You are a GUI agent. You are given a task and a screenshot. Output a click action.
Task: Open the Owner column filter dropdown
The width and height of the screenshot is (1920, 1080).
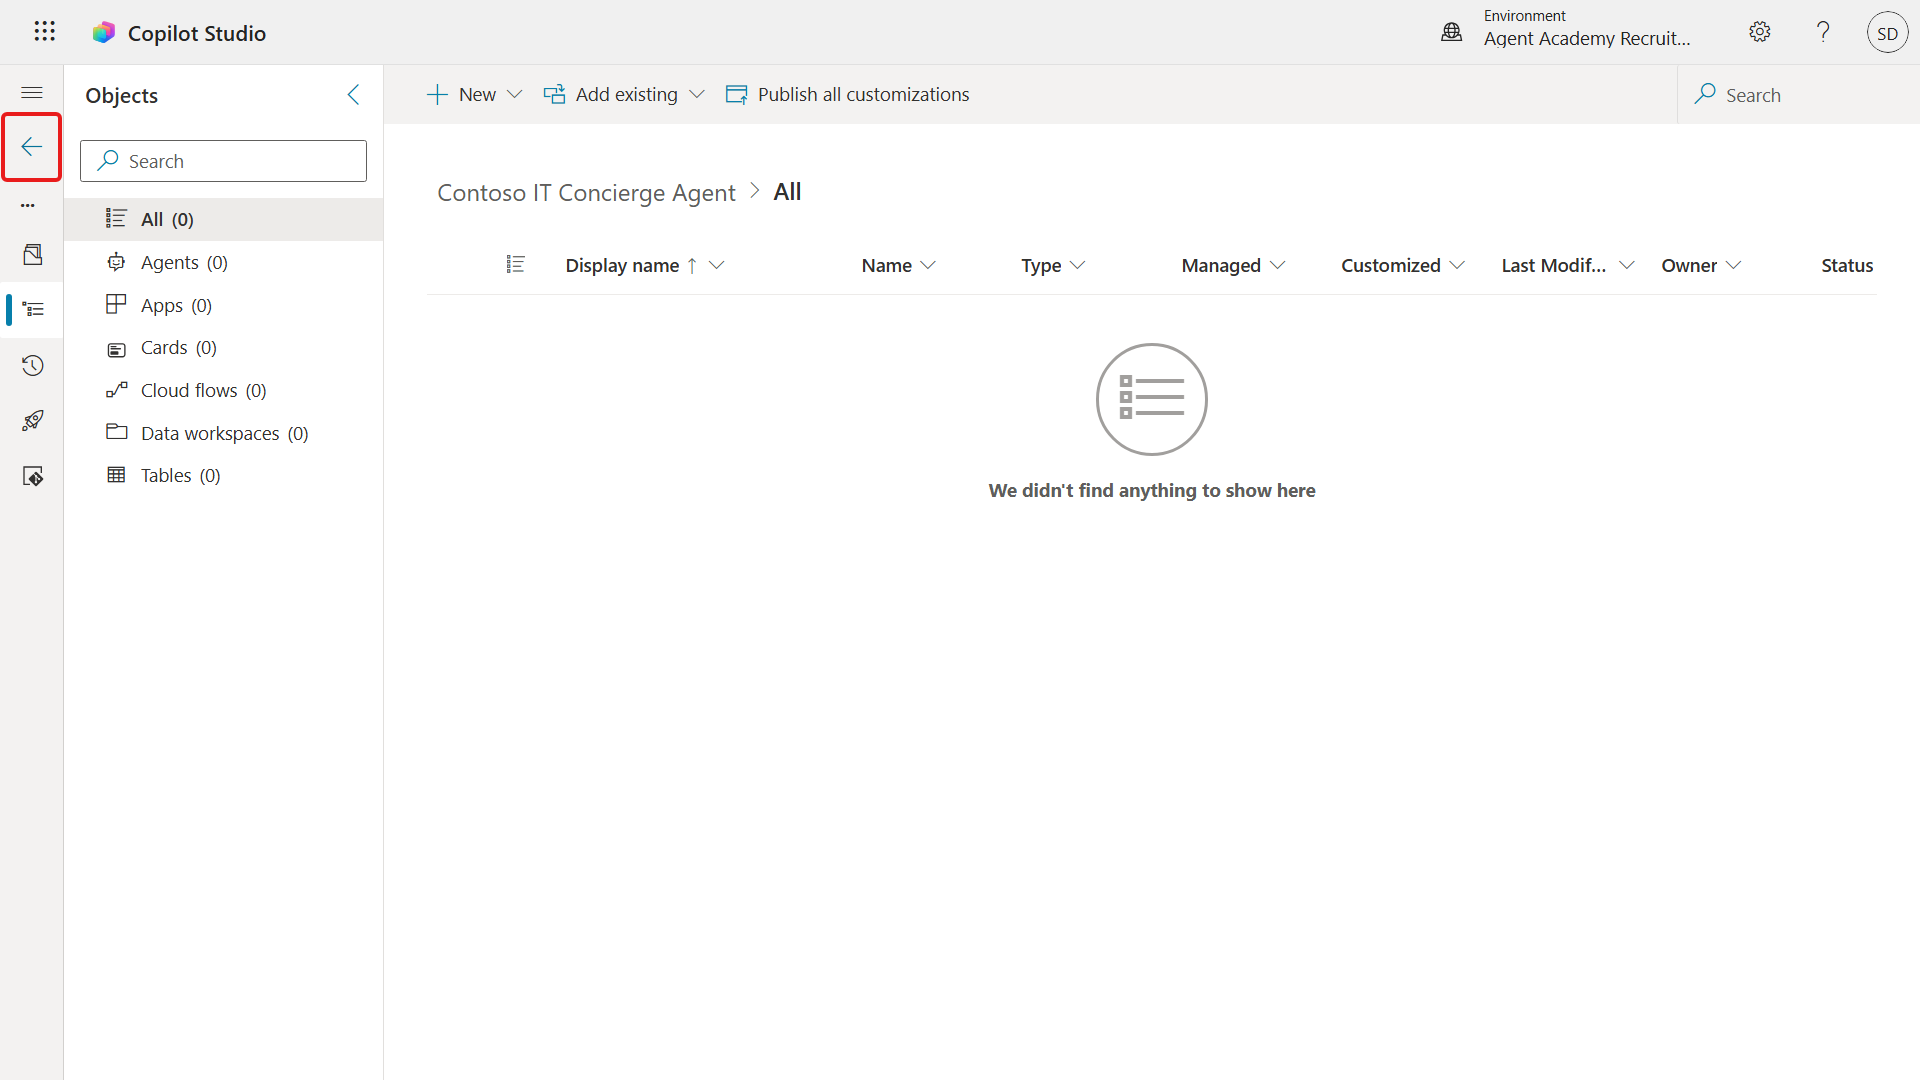tap(1734, 265)
